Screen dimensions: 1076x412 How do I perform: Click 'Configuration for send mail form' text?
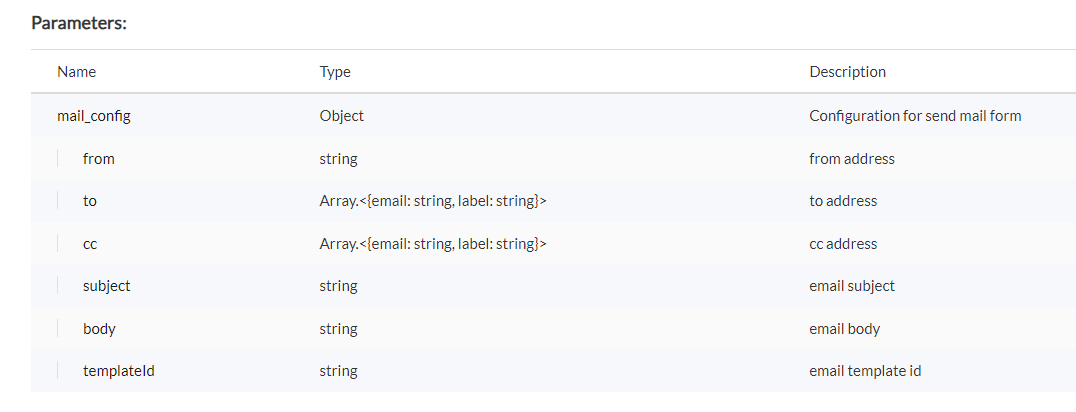pyautogui.click(x=915, y=116)
